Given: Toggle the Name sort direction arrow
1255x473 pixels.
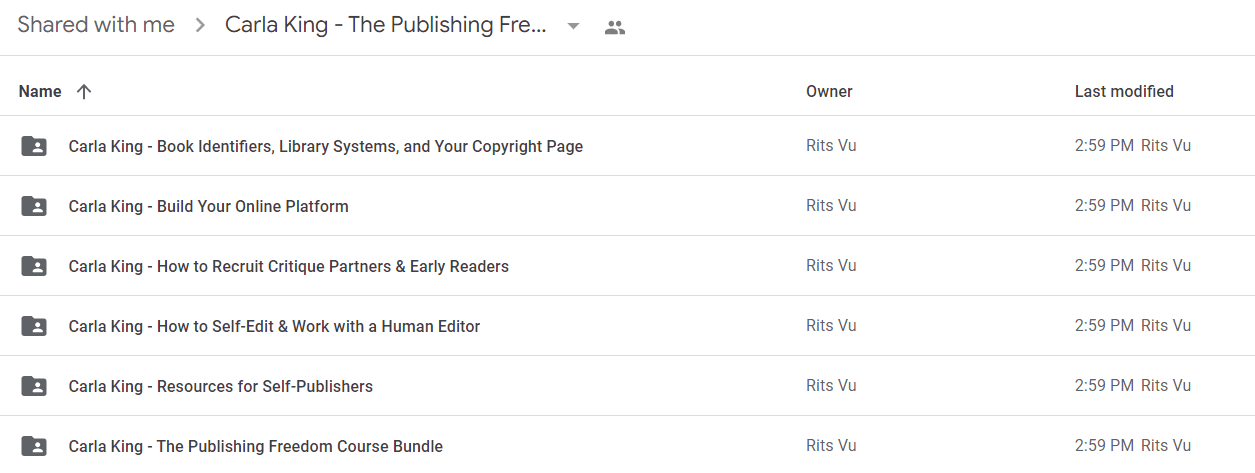Looking at the screenshot, I should point(84,91).
